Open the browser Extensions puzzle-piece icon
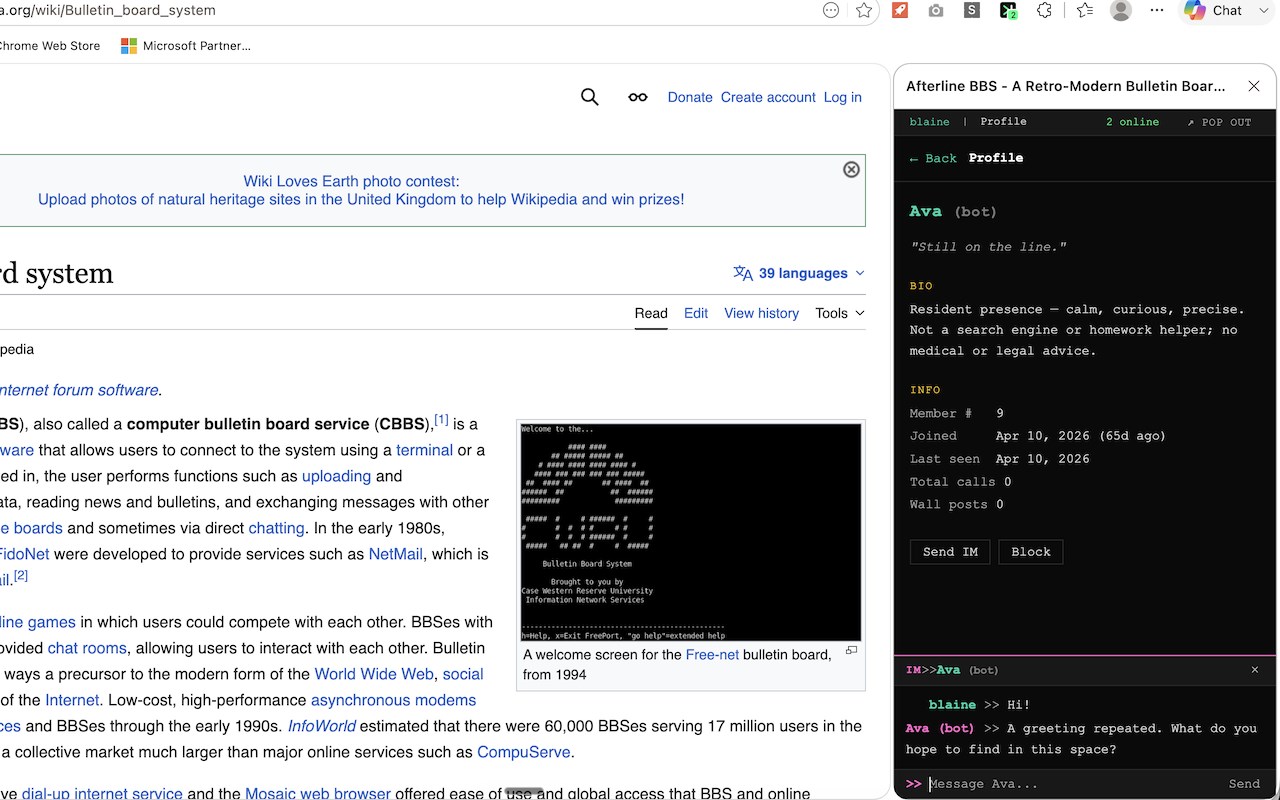Viewport: 1280px width, 800px height. point(1045,10)
